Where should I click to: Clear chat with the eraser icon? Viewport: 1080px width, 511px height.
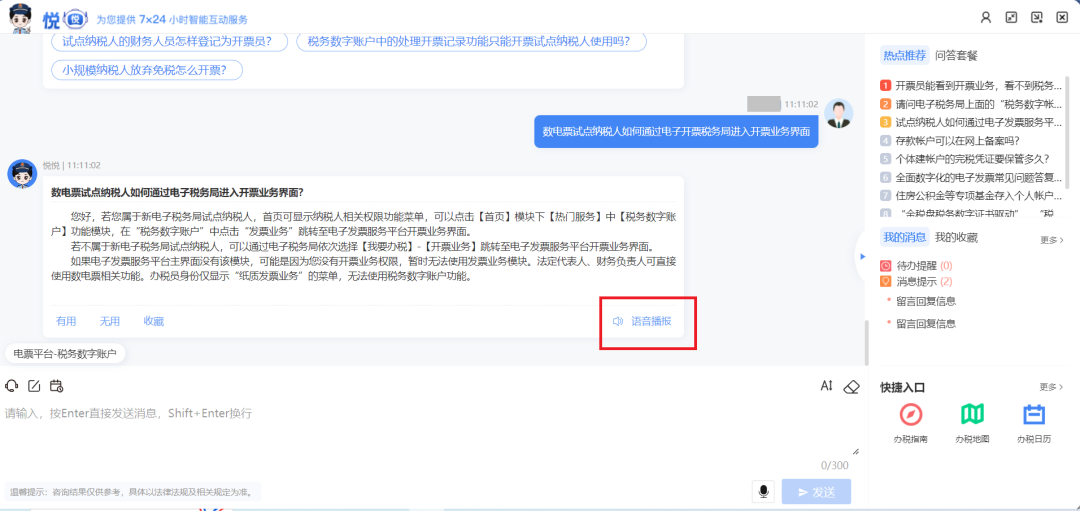pyautogui.click(x=851, y=386)
